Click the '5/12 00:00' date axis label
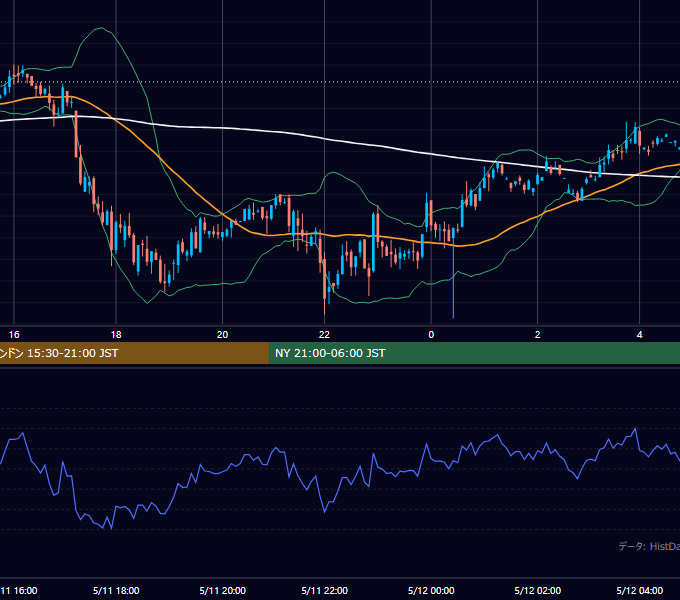This screenshot has height=600, width=680. [x=431, y=590]
